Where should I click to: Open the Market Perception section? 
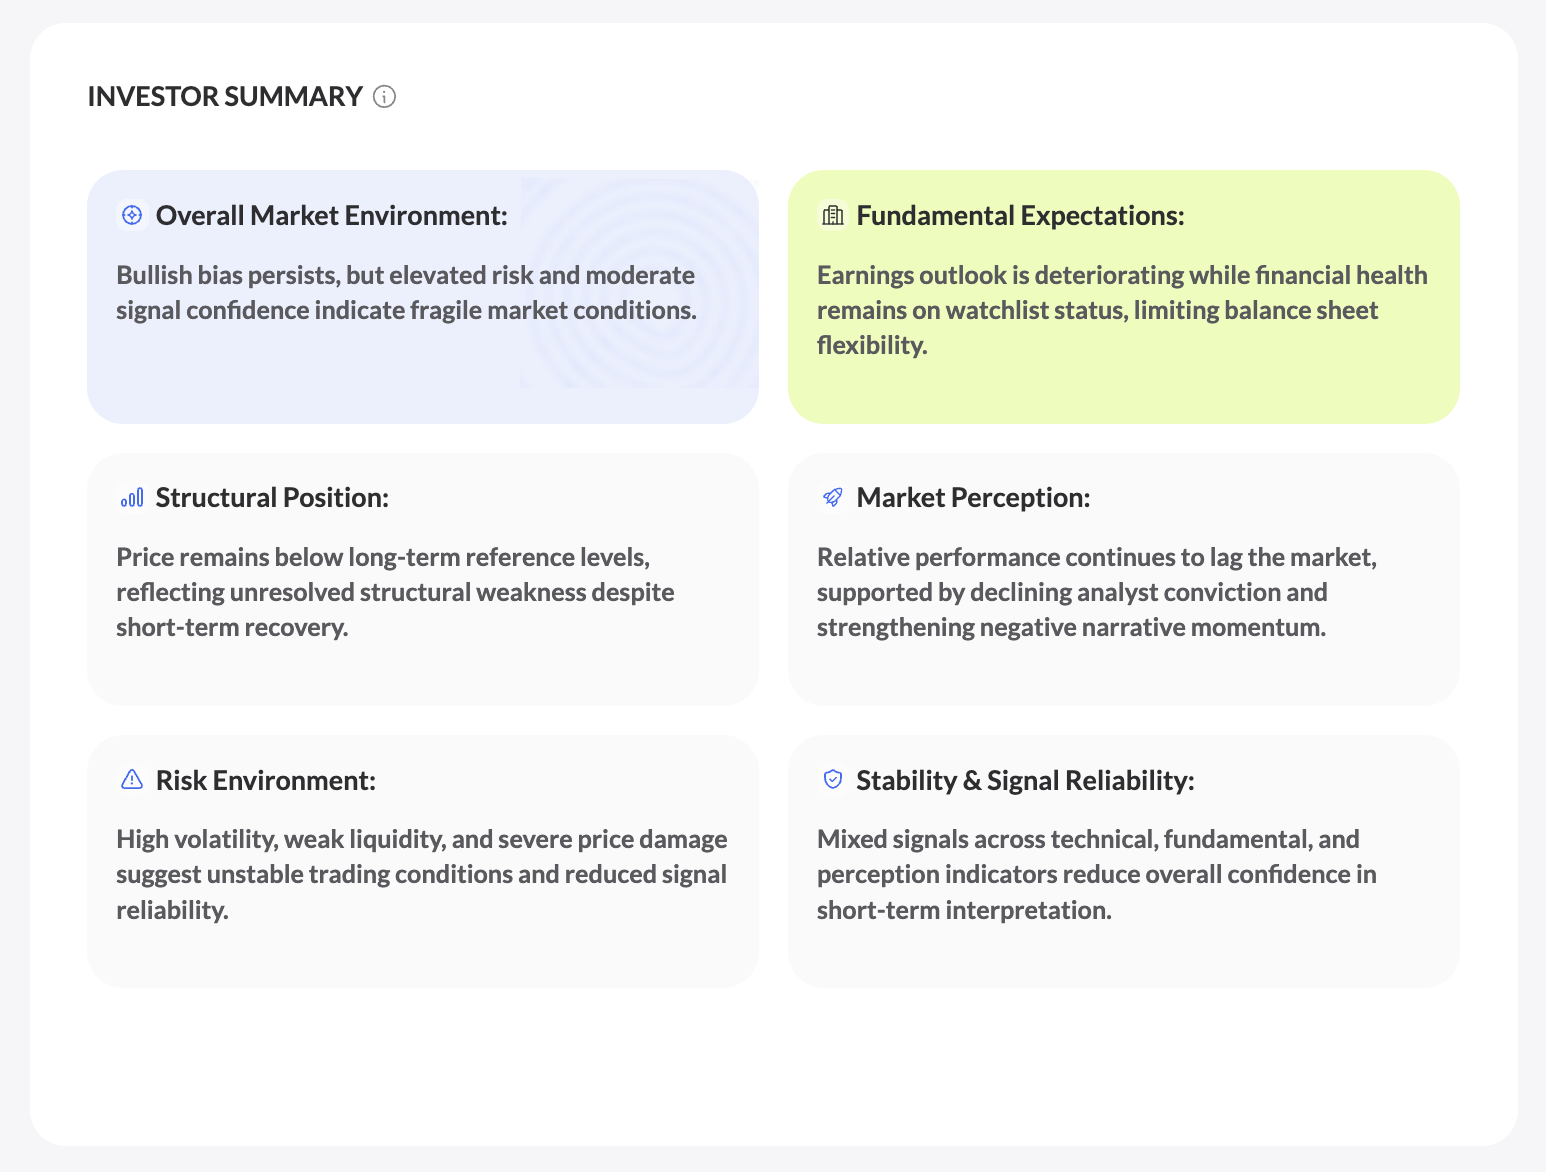1122,580
